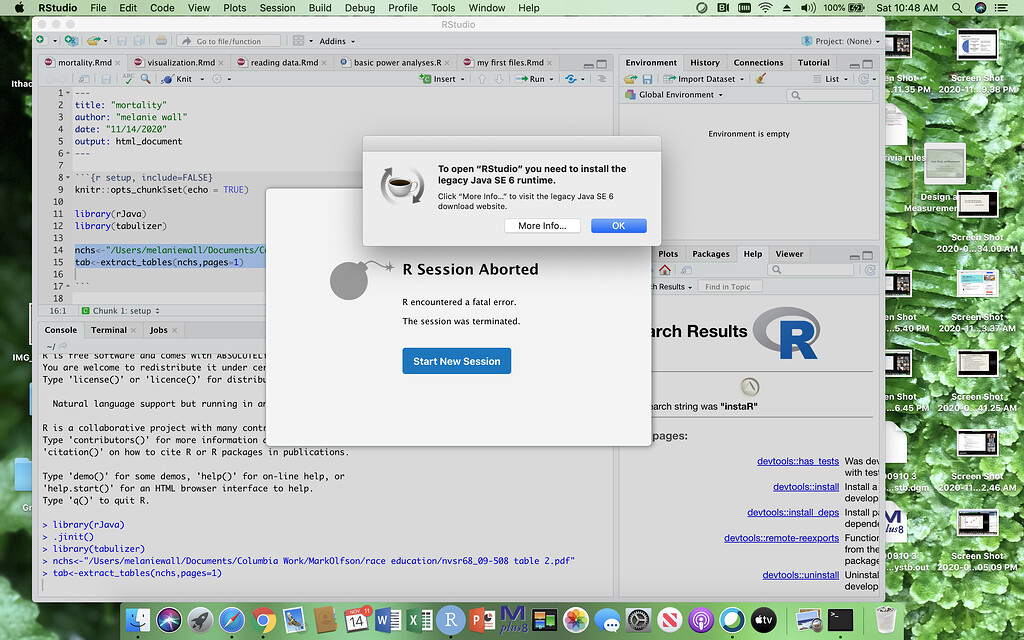Image resolution: width=1024 pixels, height=640 pixels.
Task: Collapse the code chunk fold arrow on line 8
Action: pyautogui.click(x=68, y=178)
